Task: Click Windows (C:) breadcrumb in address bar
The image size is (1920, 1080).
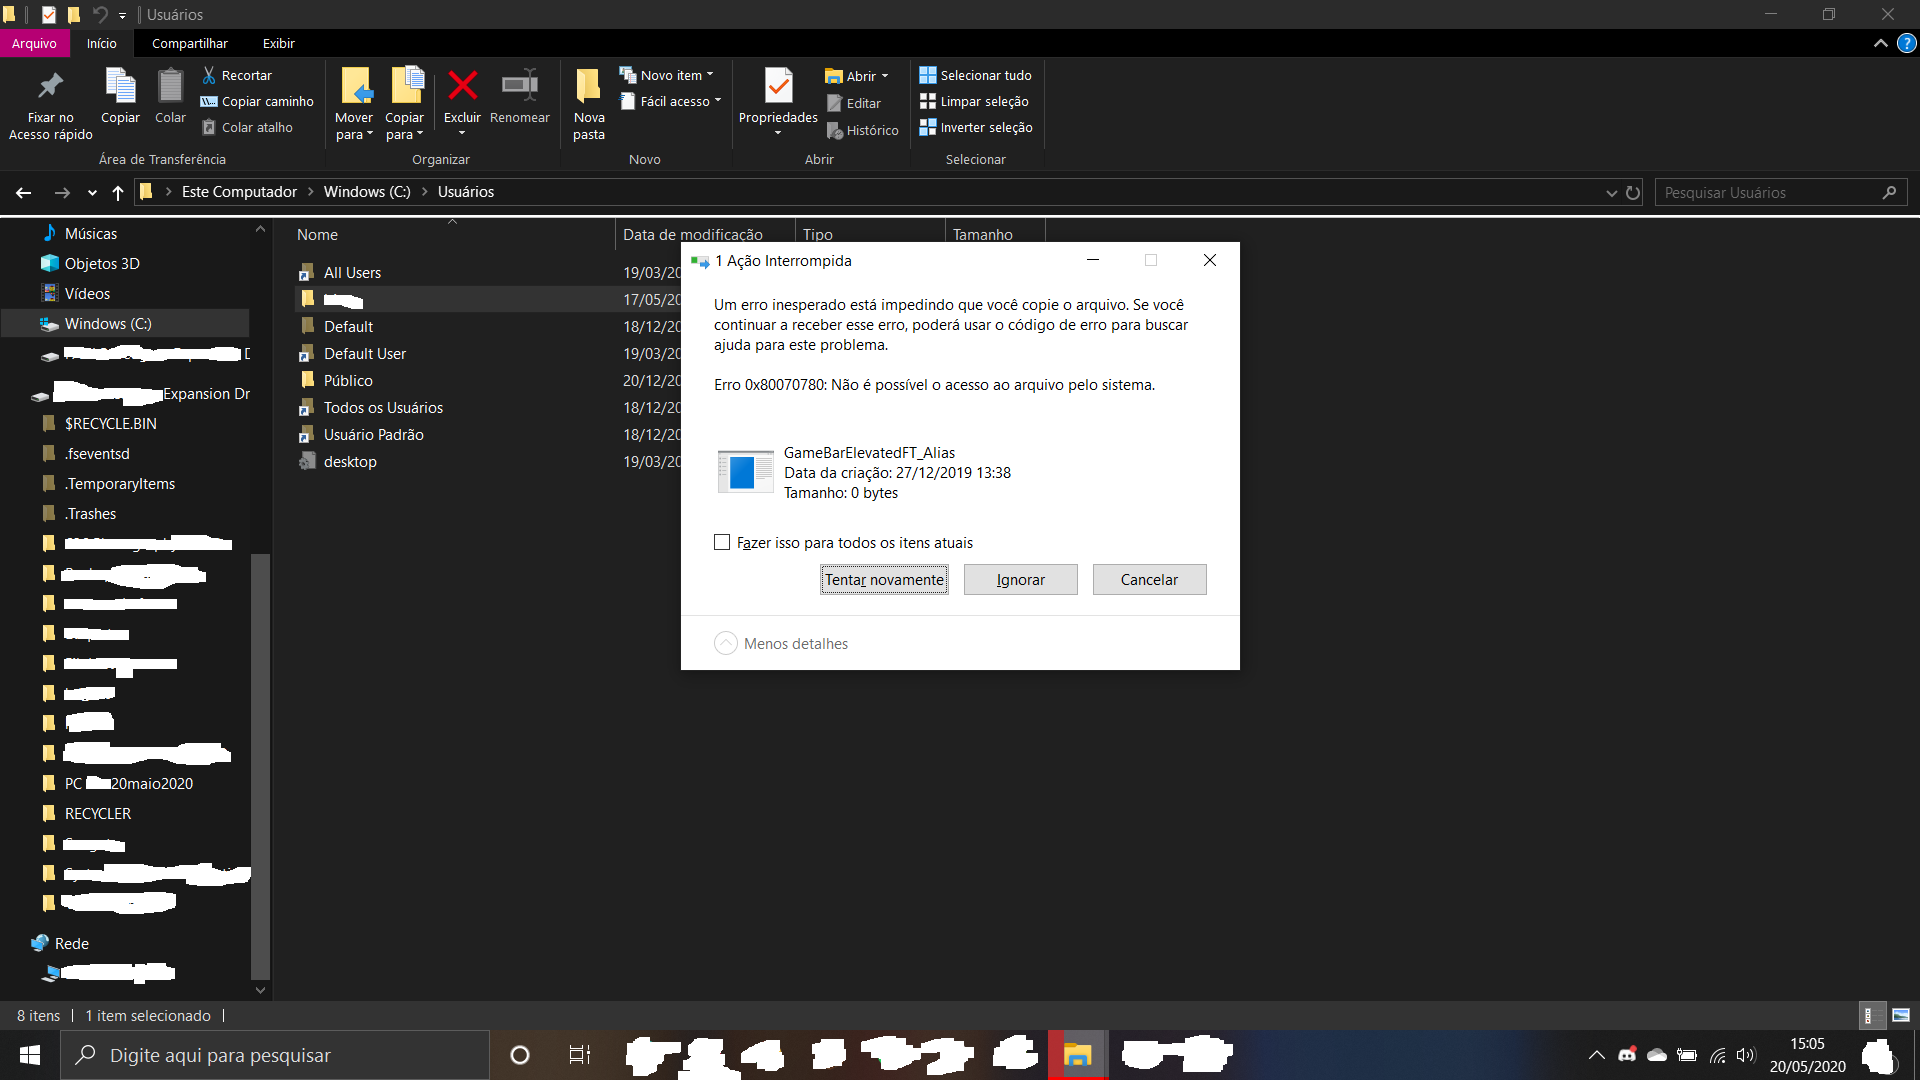Action: click(x=367, y=192)
